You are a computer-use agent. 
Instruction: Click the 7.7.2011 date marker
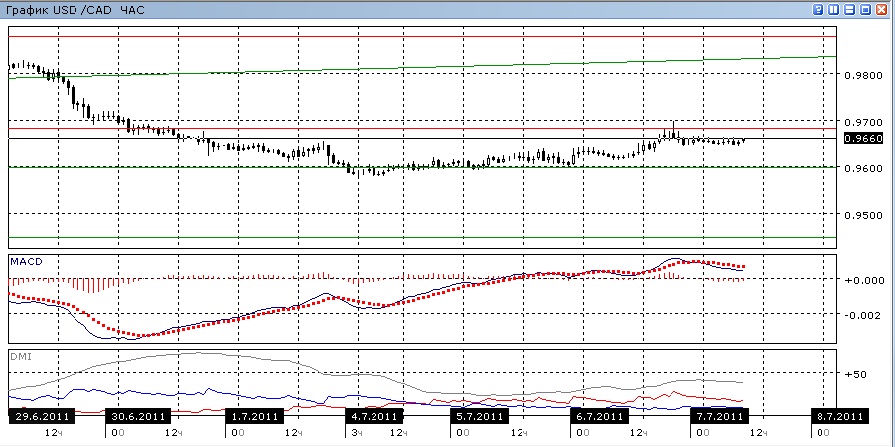(718, 416)
